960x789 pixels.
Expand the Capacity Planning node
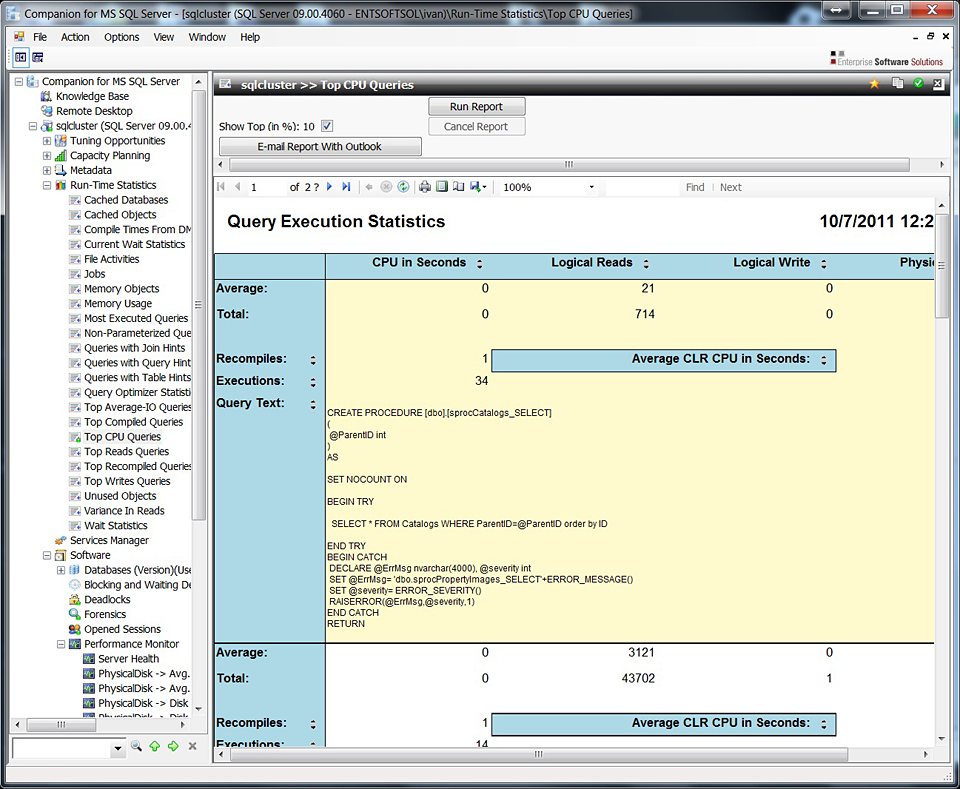(47, 155)
